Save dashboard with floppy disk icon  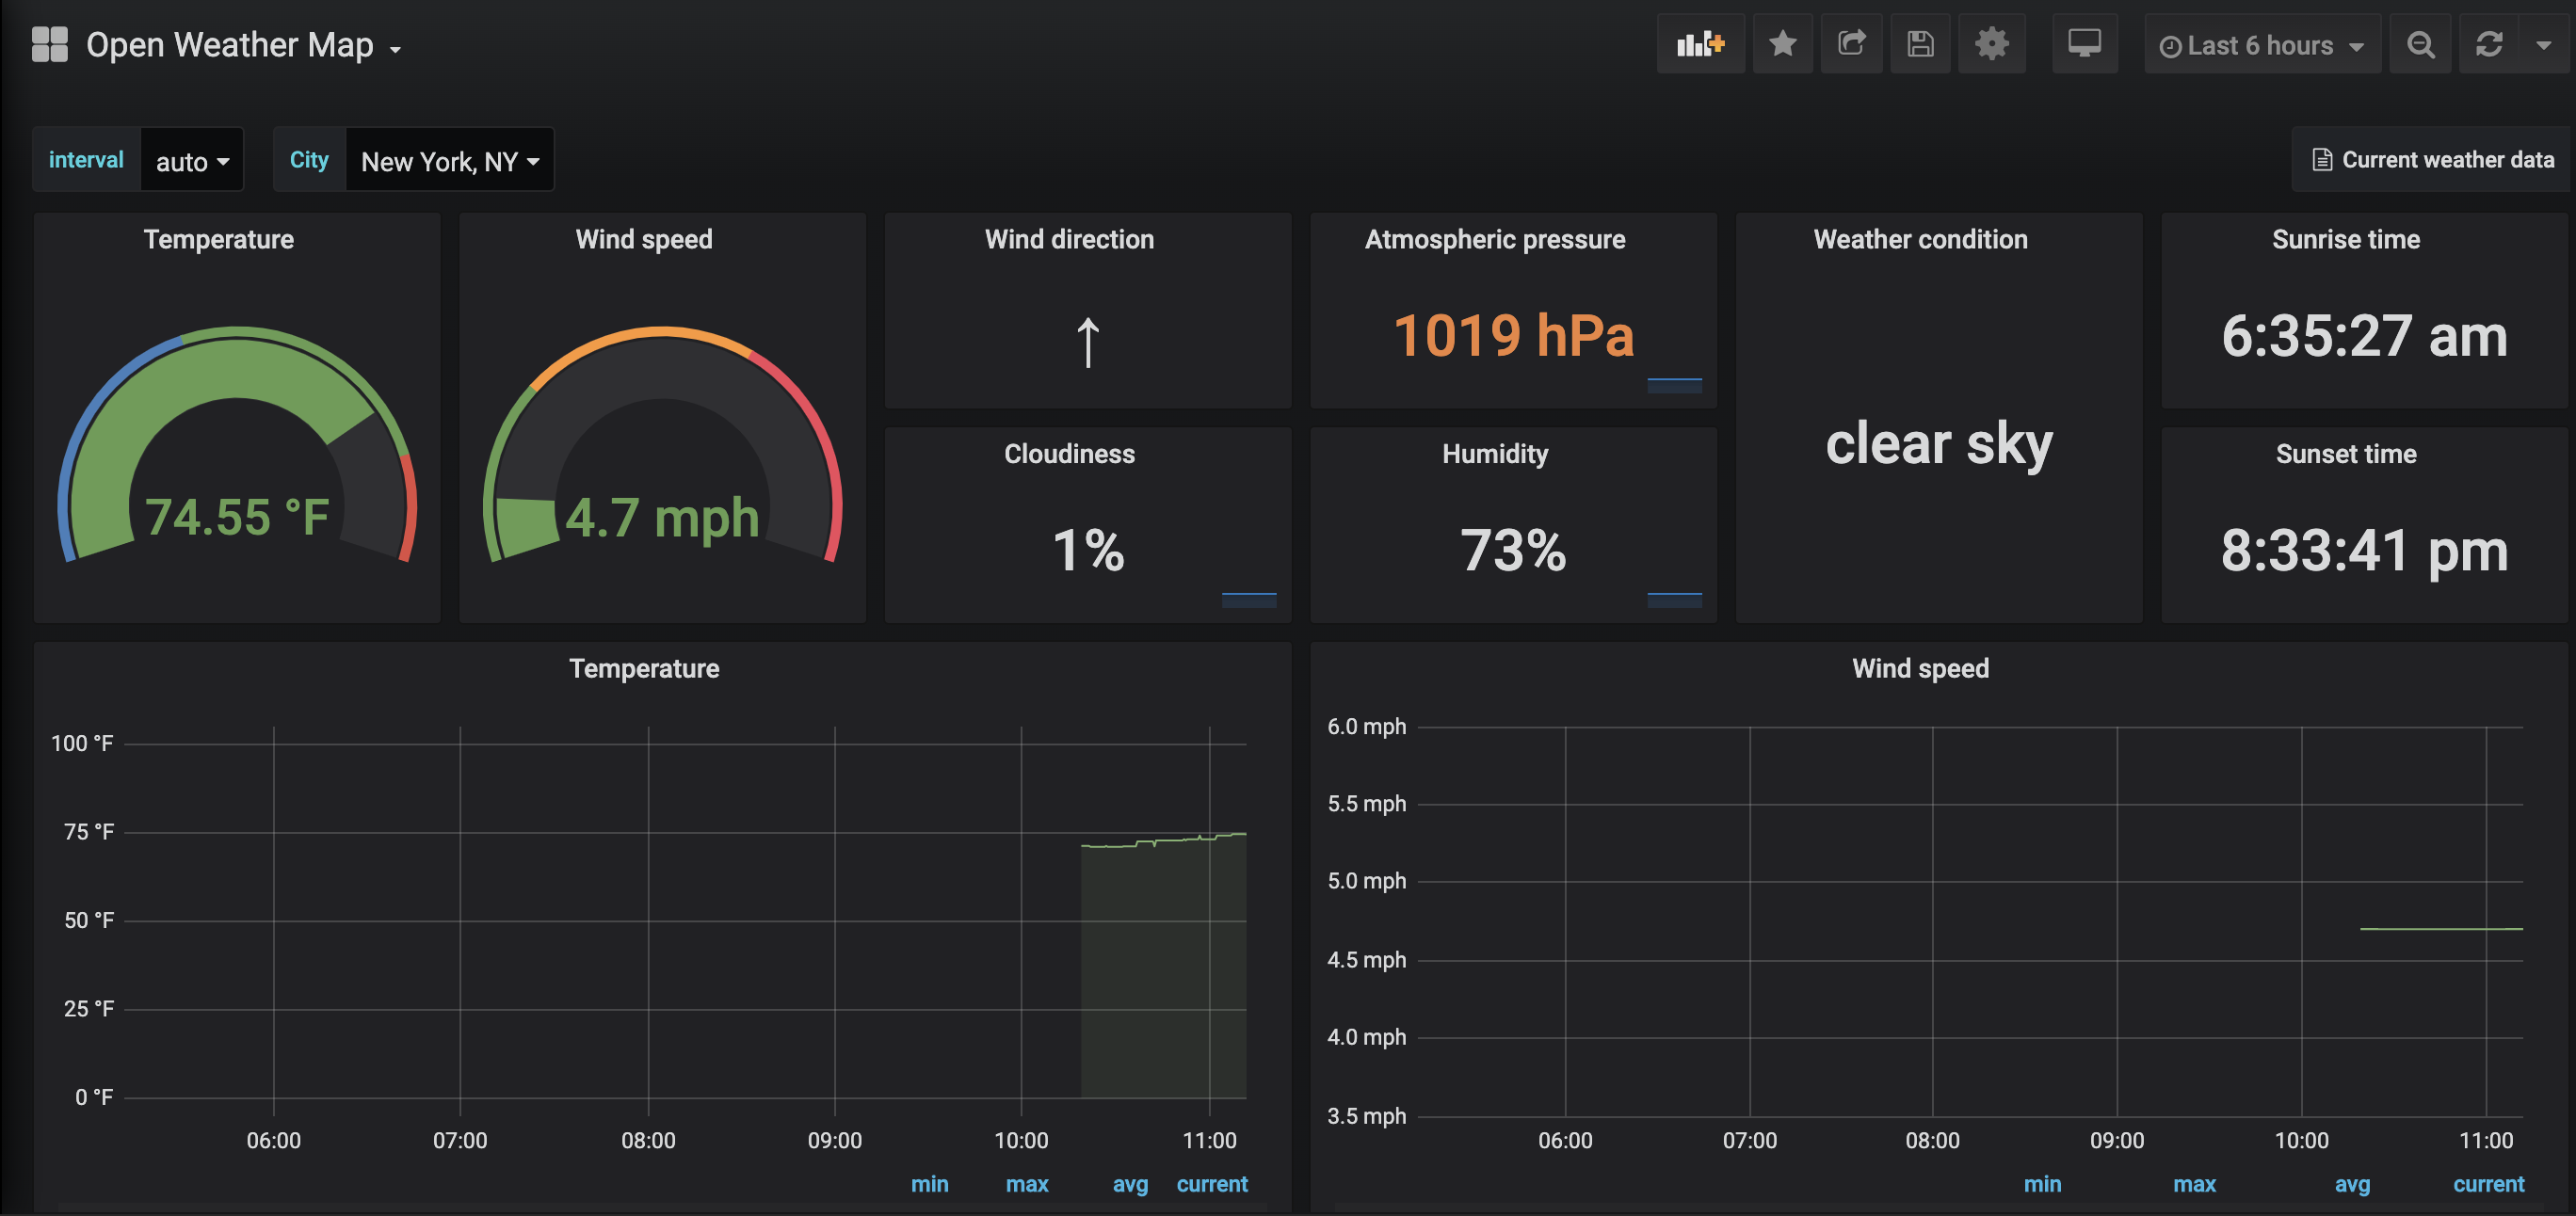(1919, 44)
